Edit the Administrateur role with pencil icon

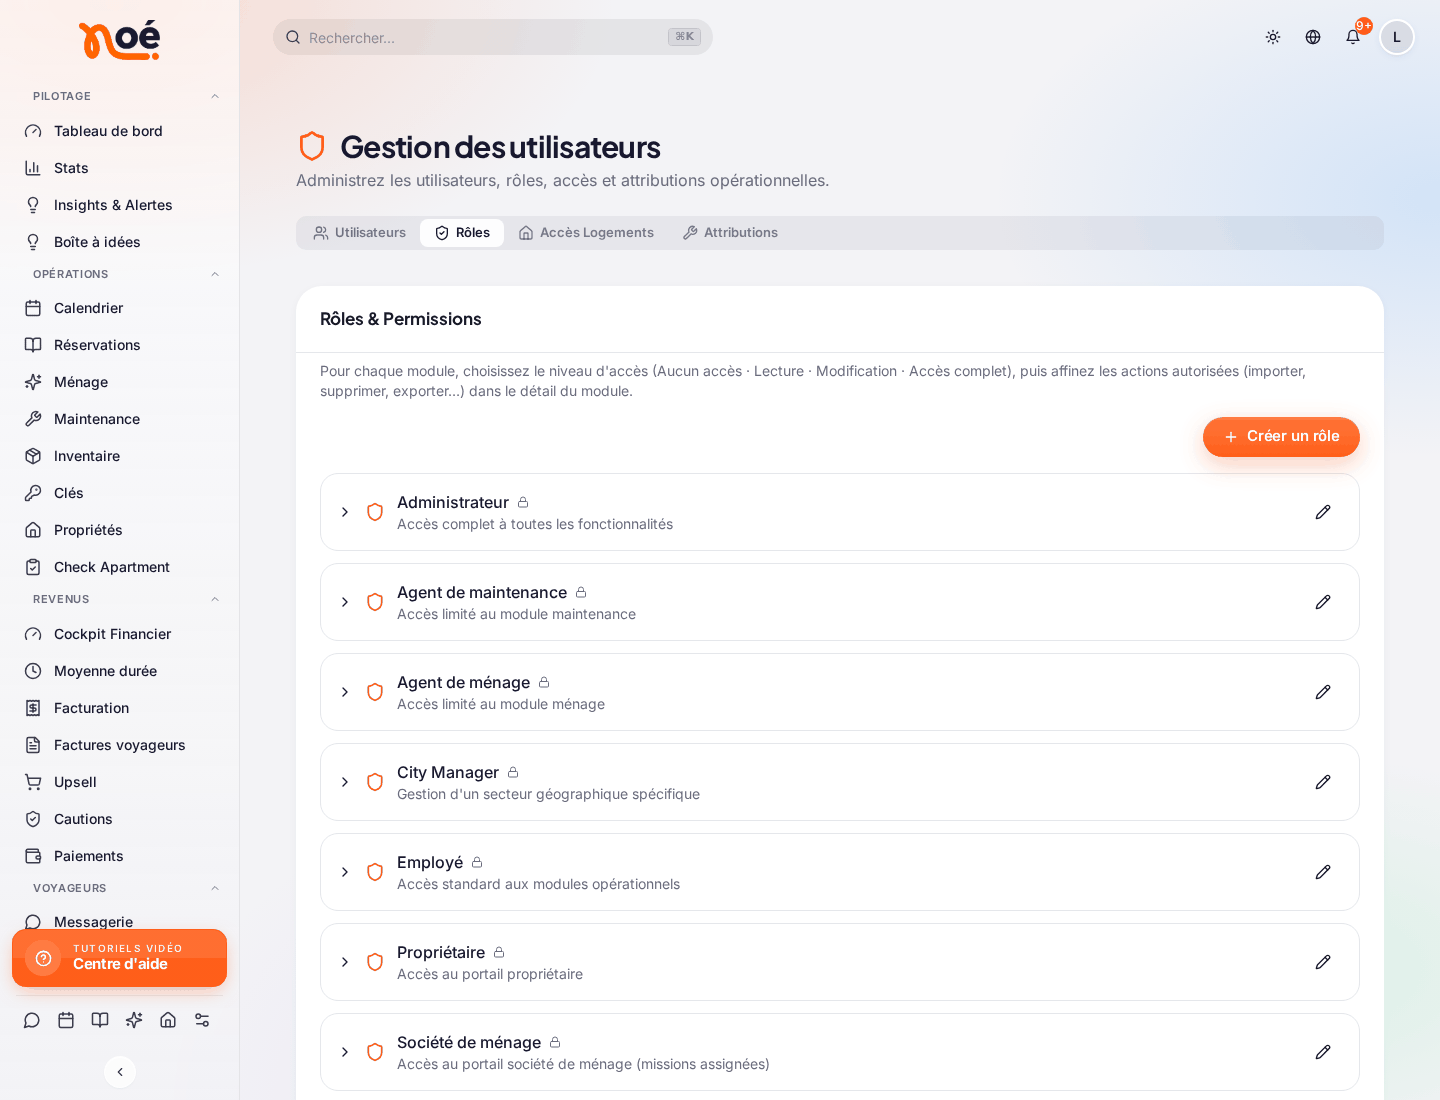(1323, 512)
